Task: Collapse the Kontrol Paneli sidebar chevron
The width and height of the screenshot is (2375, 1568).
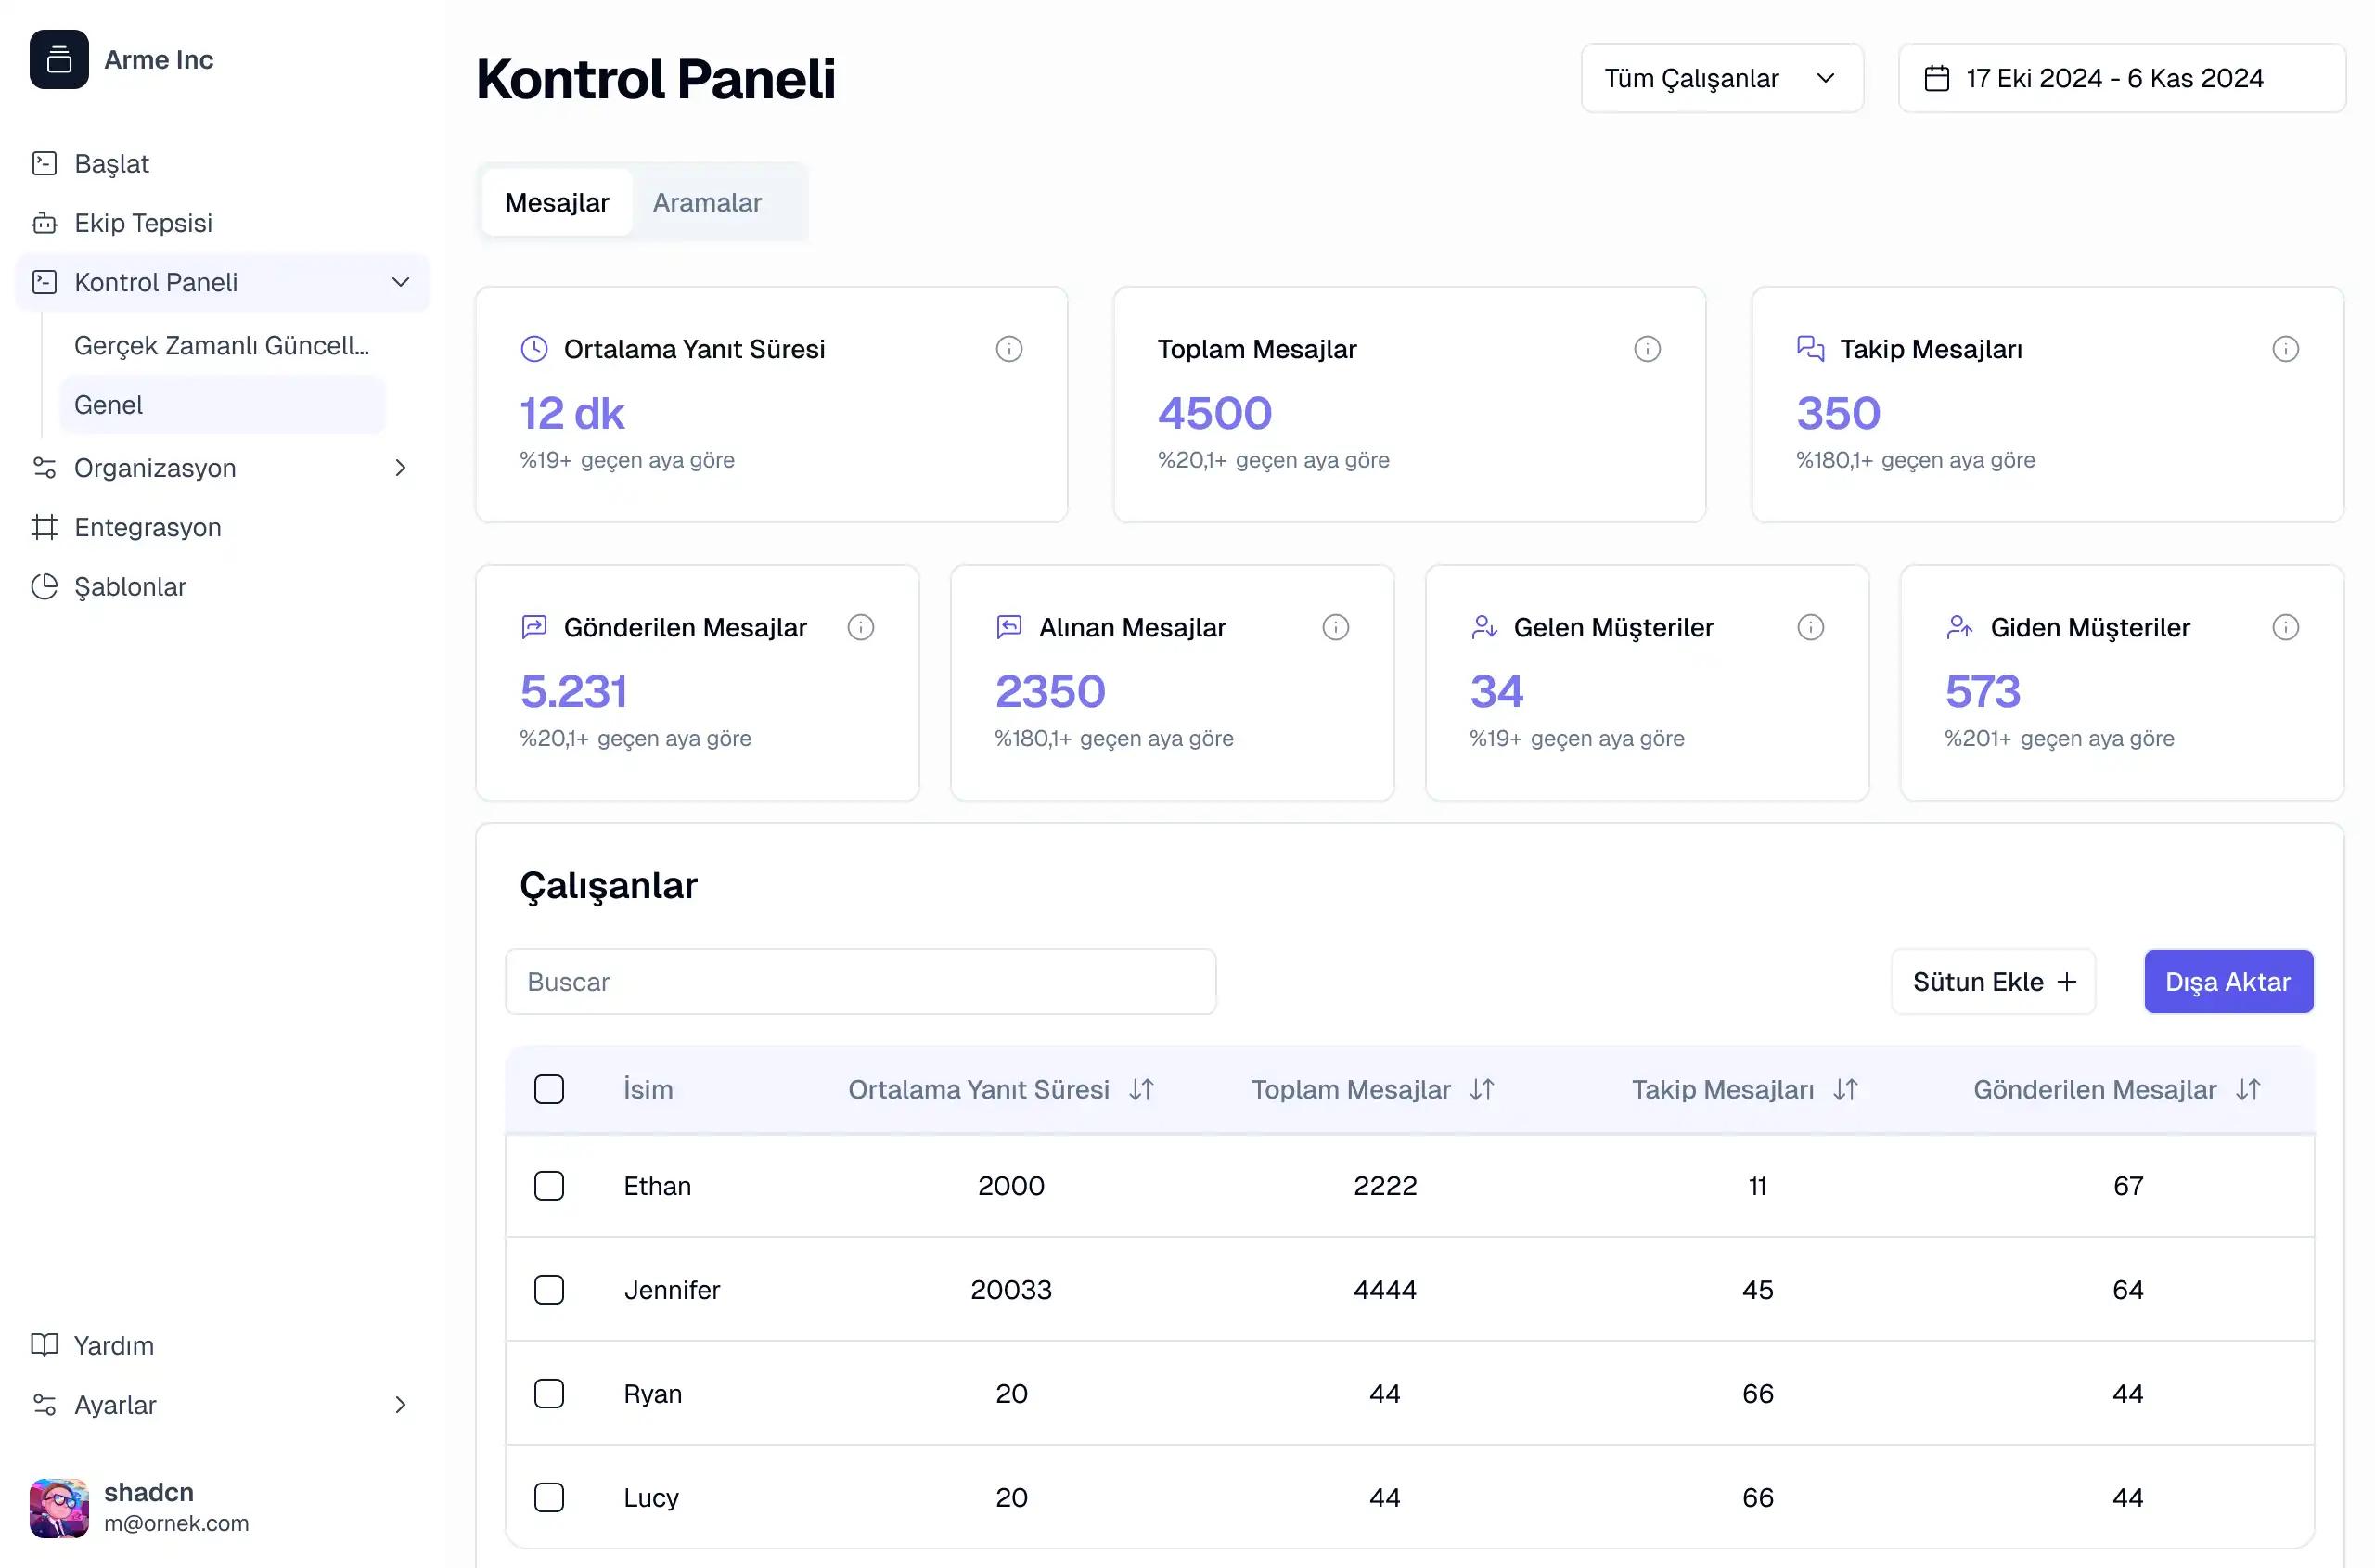Action: (x=400, y=282)
